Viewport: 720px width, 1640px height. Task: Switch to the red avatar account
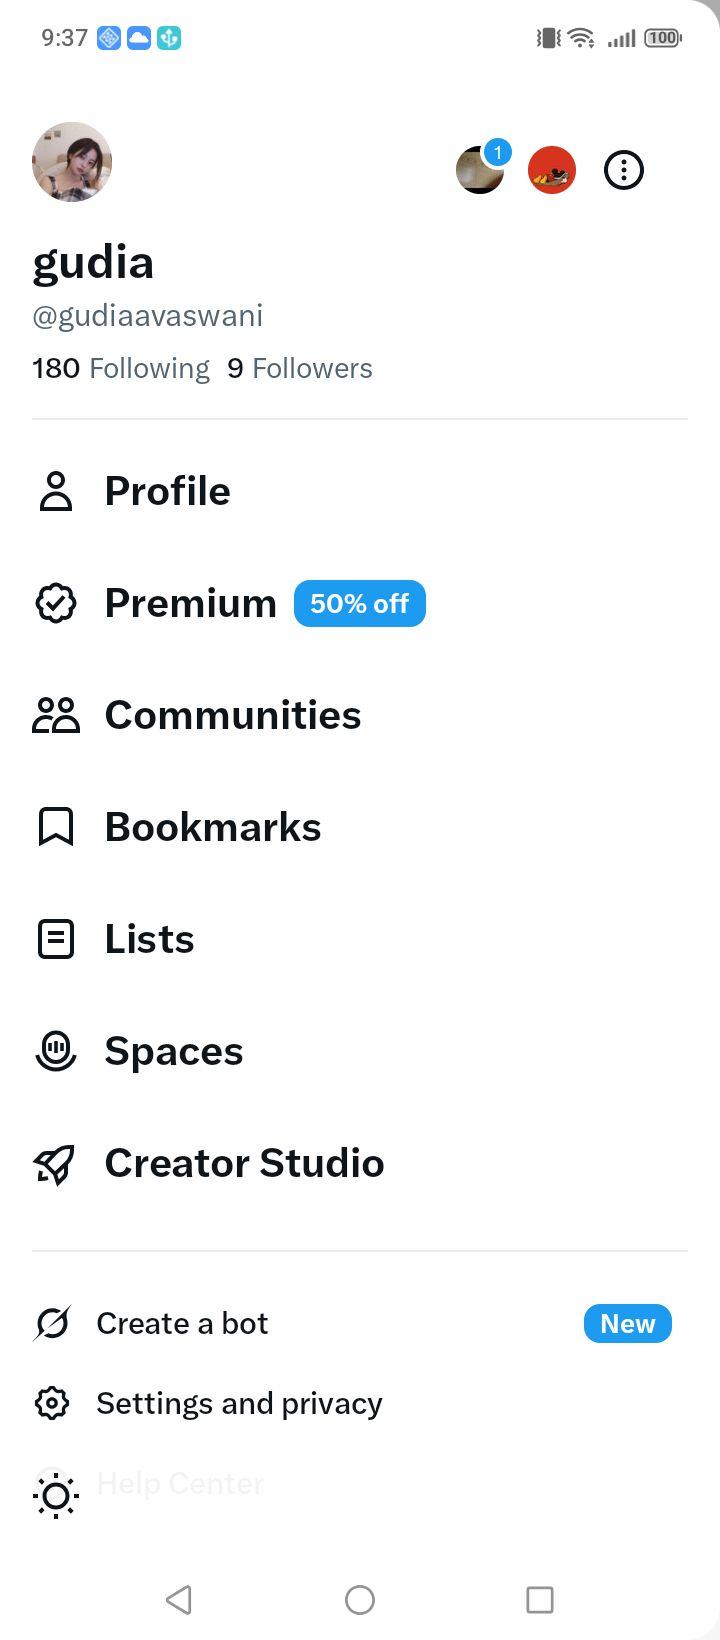pyautogui.click(x=552, y=170)
